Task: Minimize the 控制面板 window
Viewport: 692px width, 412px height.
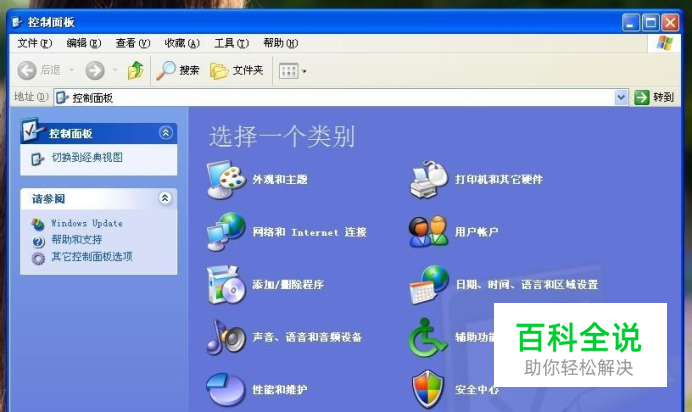Action: (x=631, y=22)
